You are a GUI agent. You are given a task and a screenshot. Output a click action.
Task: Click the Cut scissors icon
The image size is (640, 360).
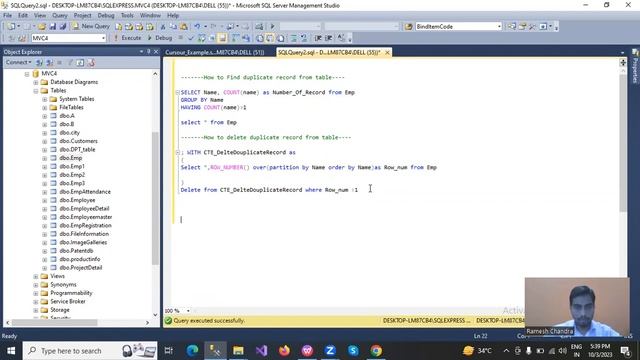[163, 27]
